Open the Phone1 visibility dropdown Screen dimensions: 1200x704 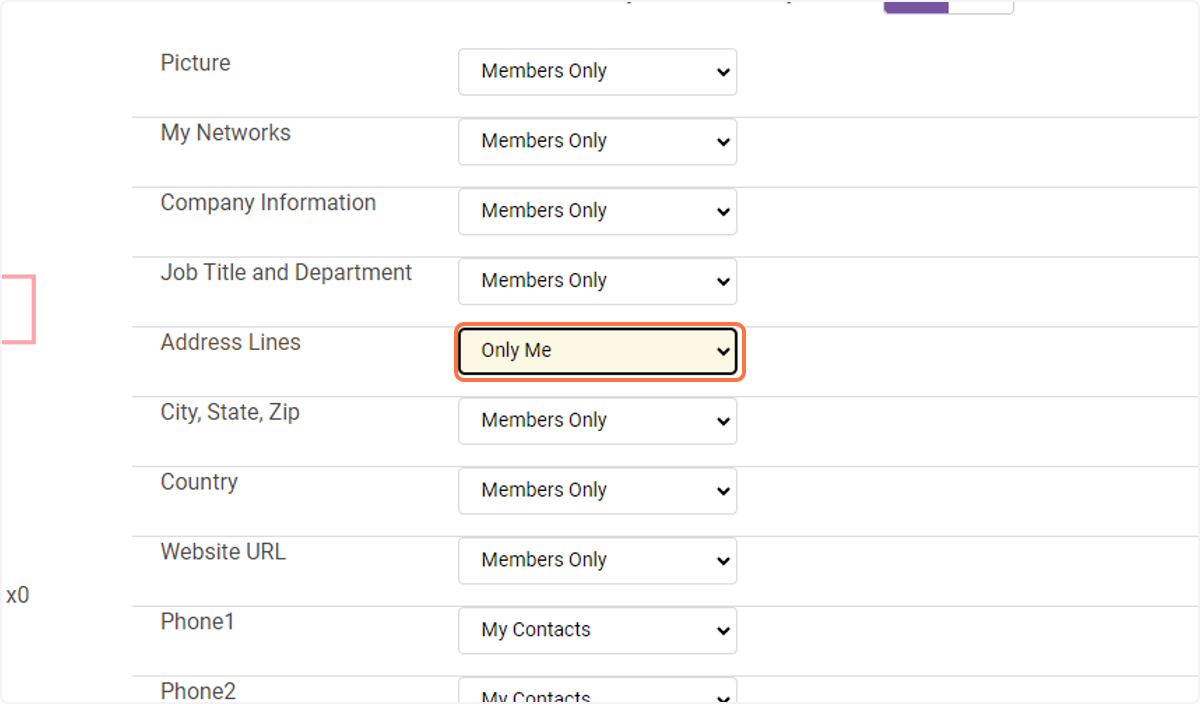[x=597, y=630]
